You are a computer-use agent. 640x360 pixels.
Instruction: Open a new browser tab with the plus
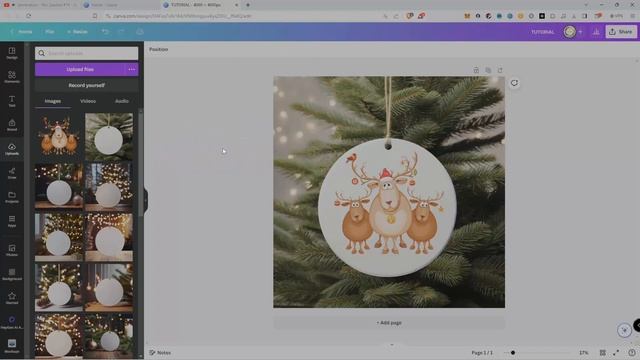point(248,5)
